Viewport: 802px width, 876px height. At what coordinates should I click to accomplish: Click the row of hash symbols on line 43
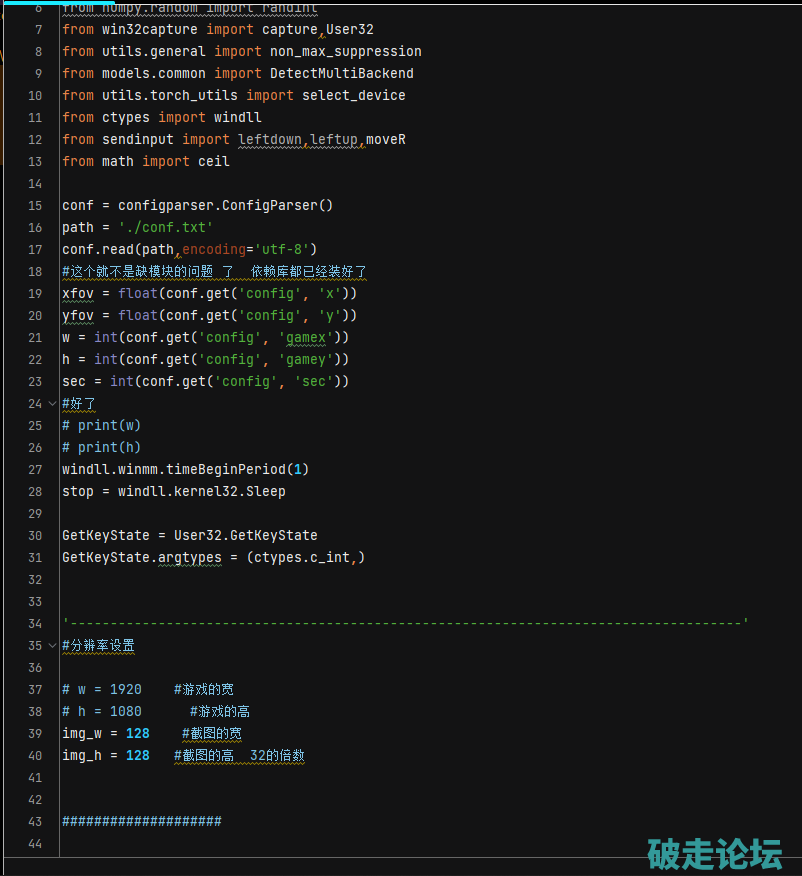point(141,821)
